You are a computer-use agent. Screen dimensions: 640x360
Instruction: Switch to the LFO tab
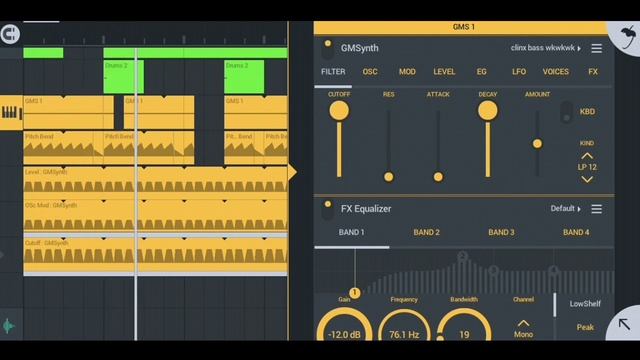pos(519,72)
